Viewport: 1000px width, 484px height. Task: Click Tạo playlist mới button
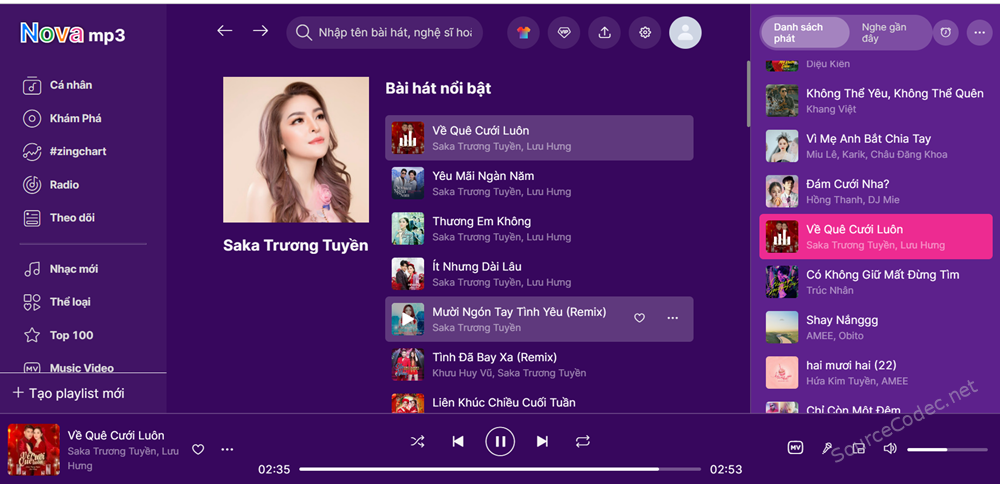coord(69,393)
